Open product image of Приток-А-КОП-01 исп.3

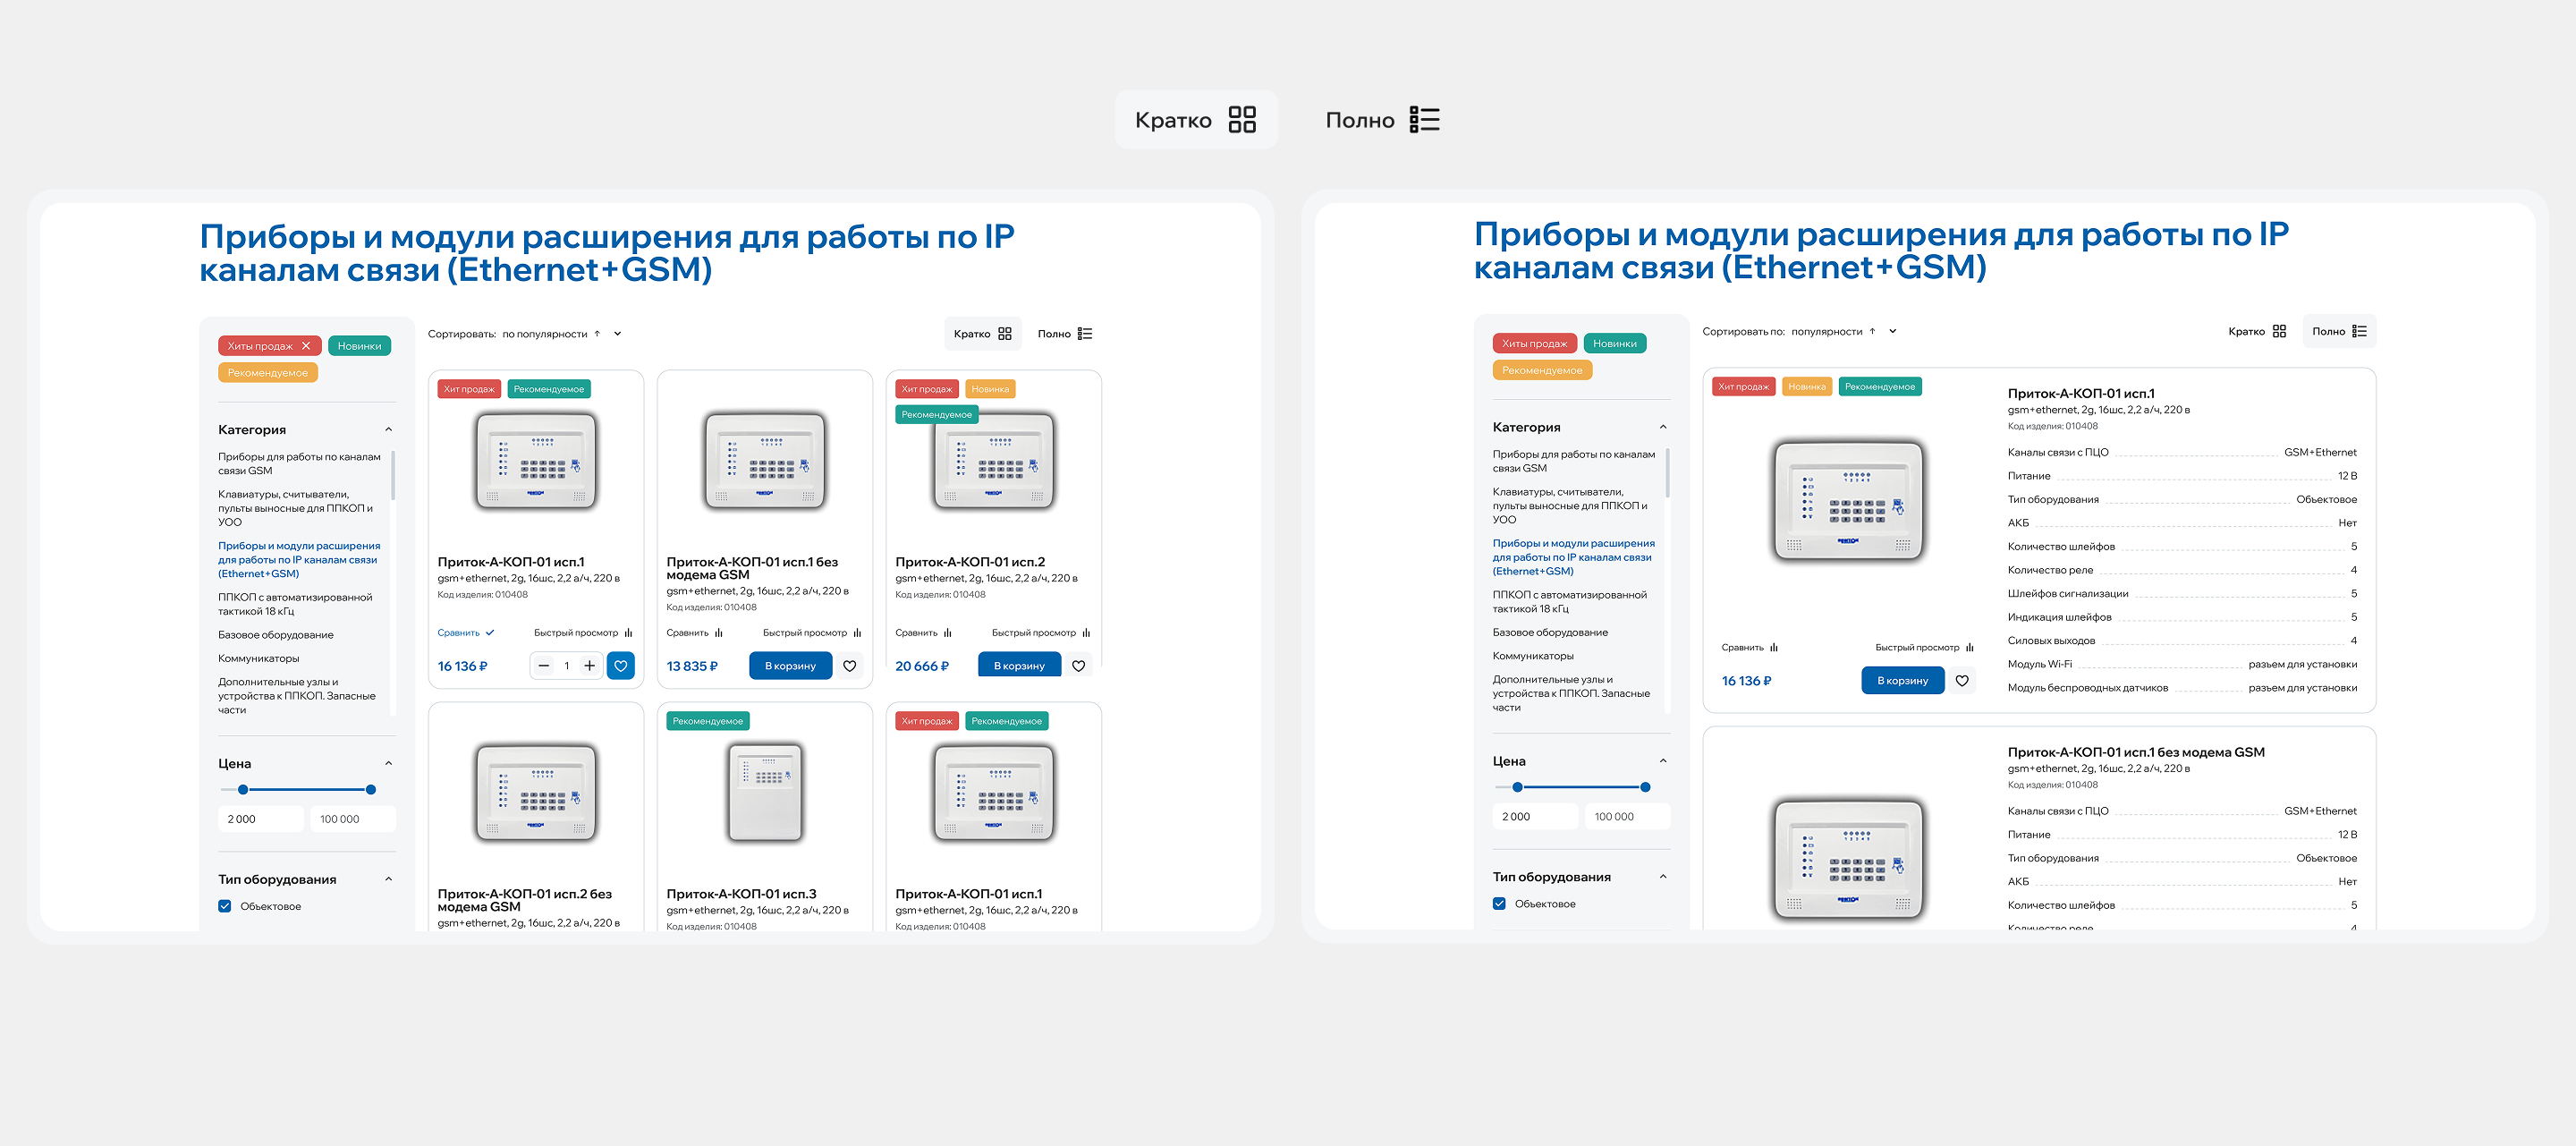pyautogui.click(x=765, y=793)
